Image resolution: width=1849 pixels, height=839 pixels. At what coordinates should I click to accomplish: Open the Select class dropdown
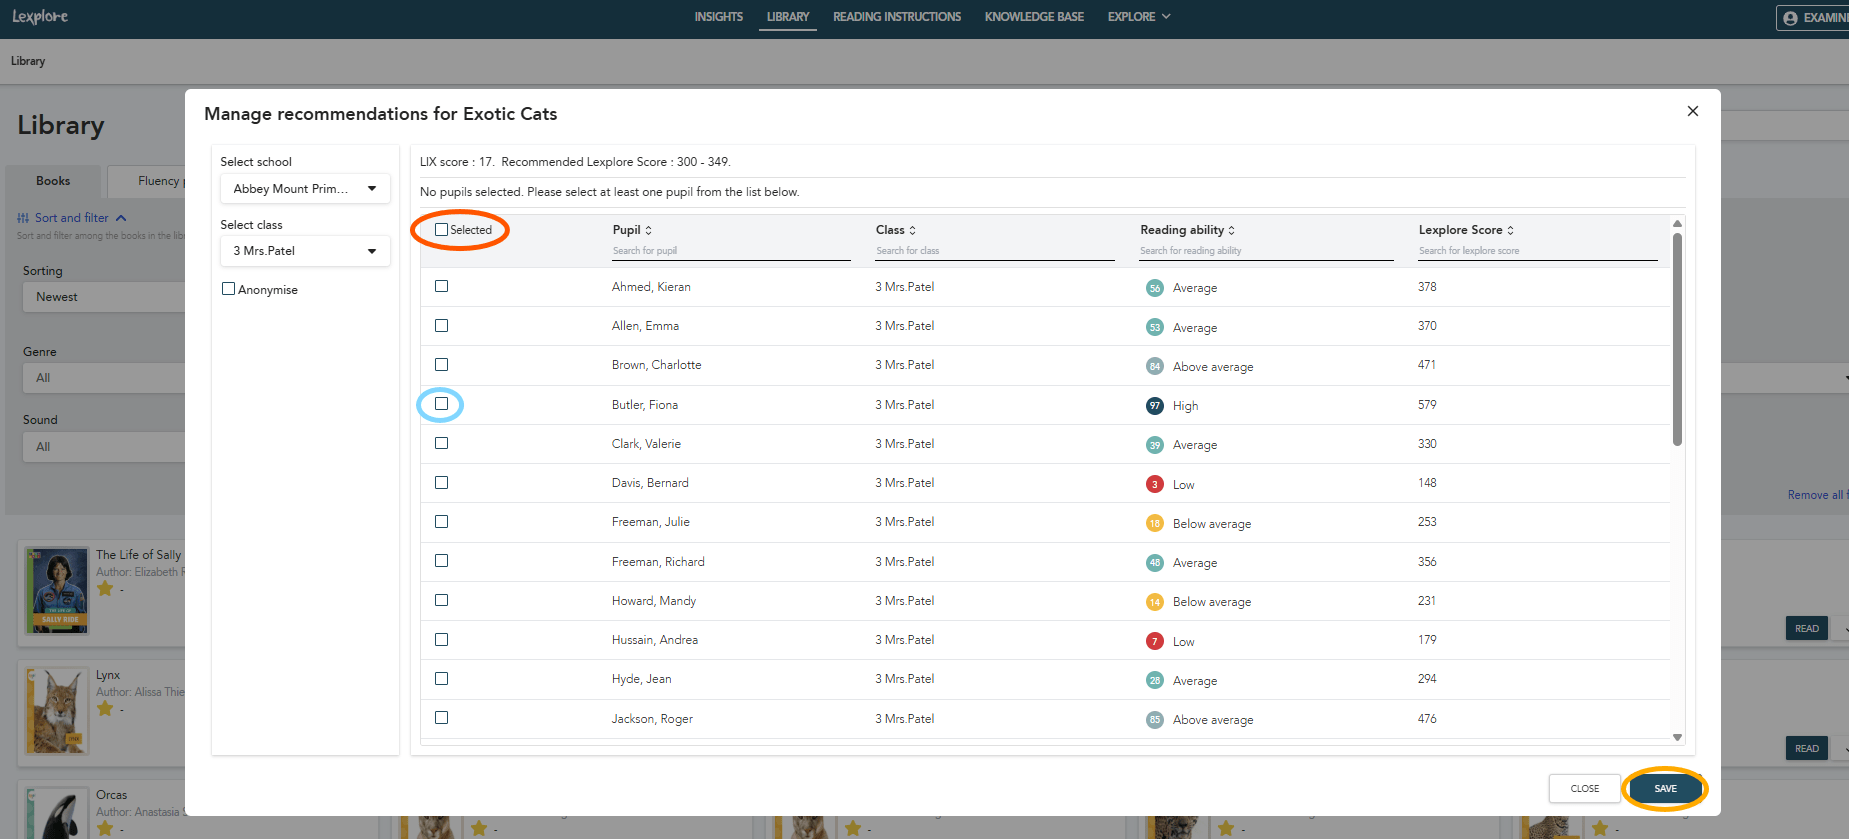click(305, 251)
